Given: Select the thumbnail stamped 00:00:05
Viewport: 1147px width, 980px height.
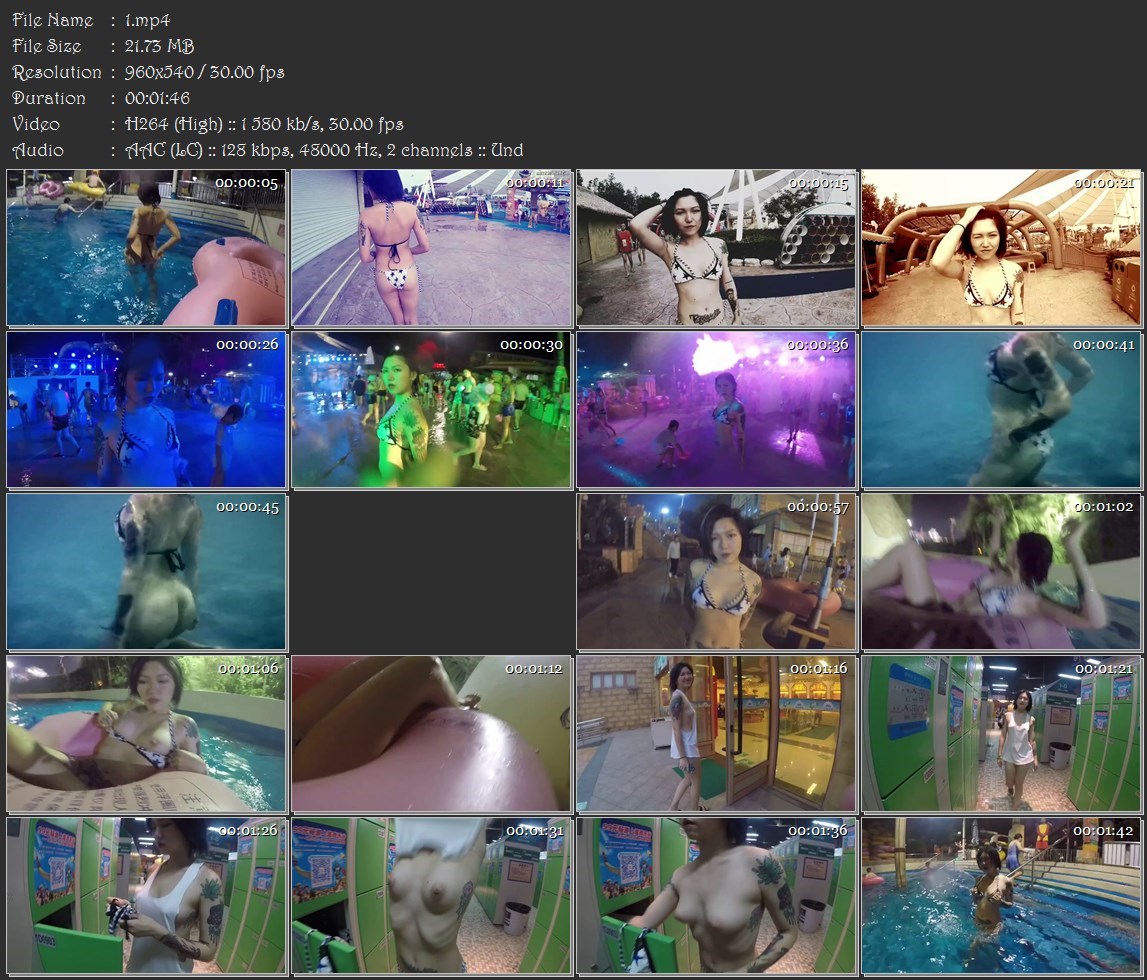Looking at the screenshot, I should [x=146, y=248].
